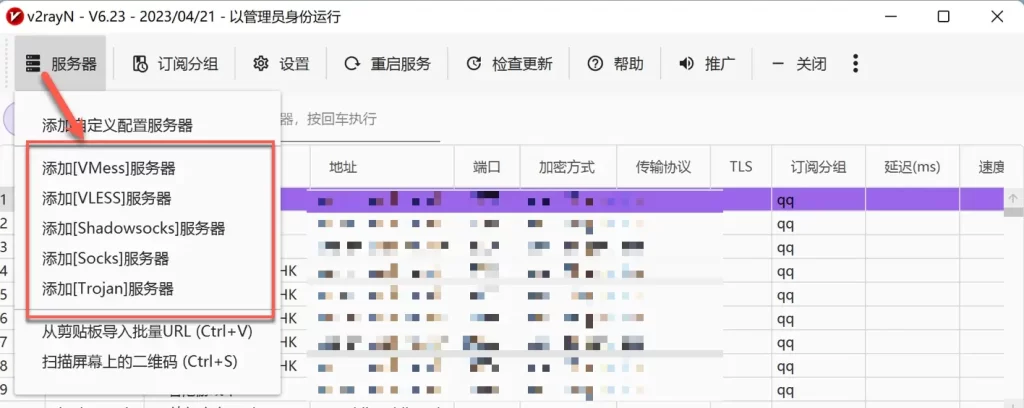Minimize the v2rayN window
This screenshot has width=1024, height=408.
click(x=889, y=17)
